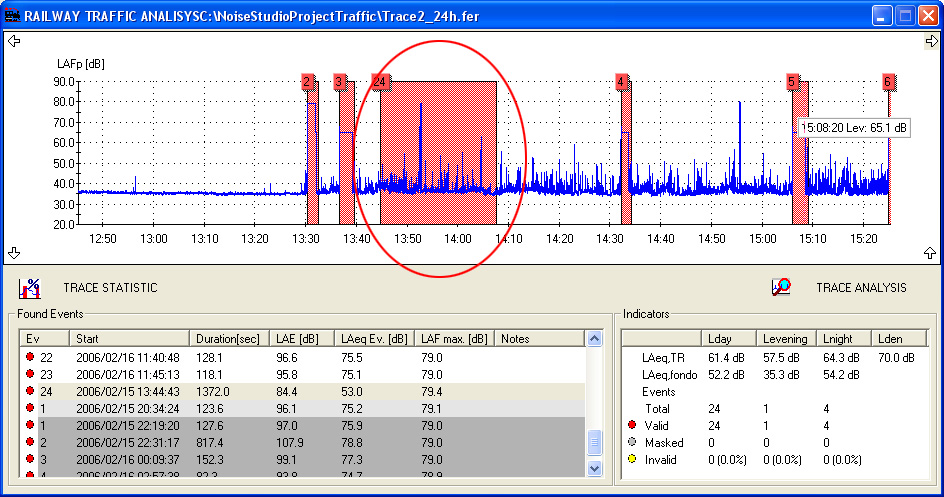
Task: Select event marker 3 on the chart
Action: [x=339, y=82]
